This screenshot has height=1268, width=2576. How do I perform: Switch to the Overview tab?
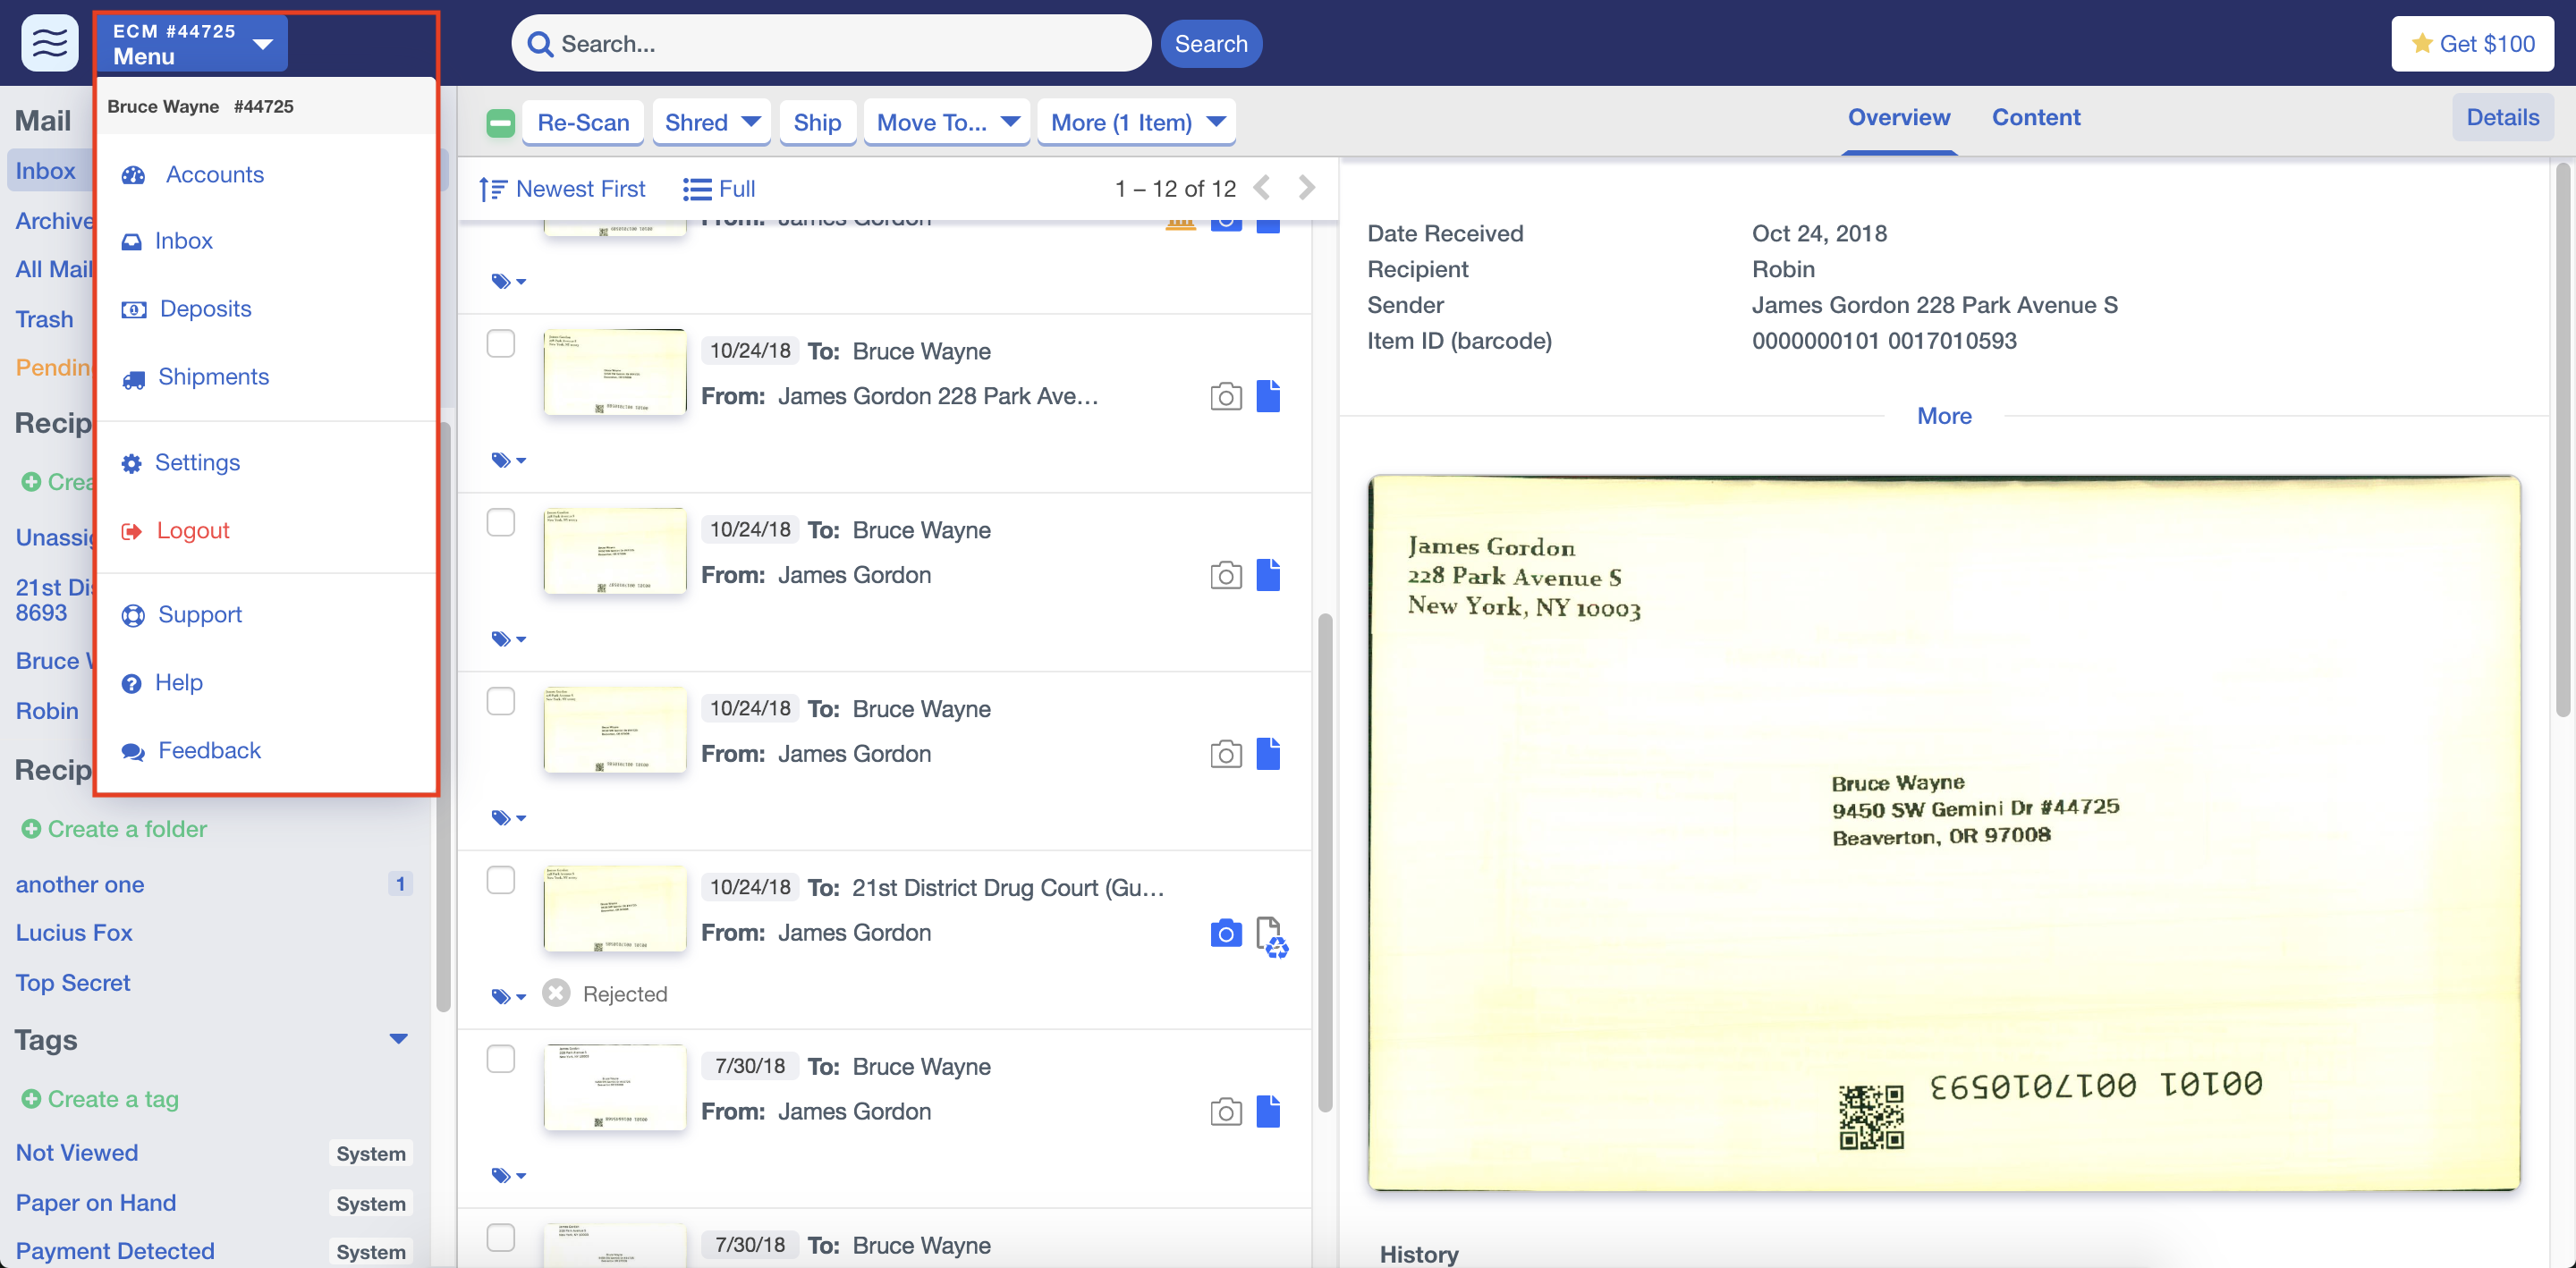1898,118
